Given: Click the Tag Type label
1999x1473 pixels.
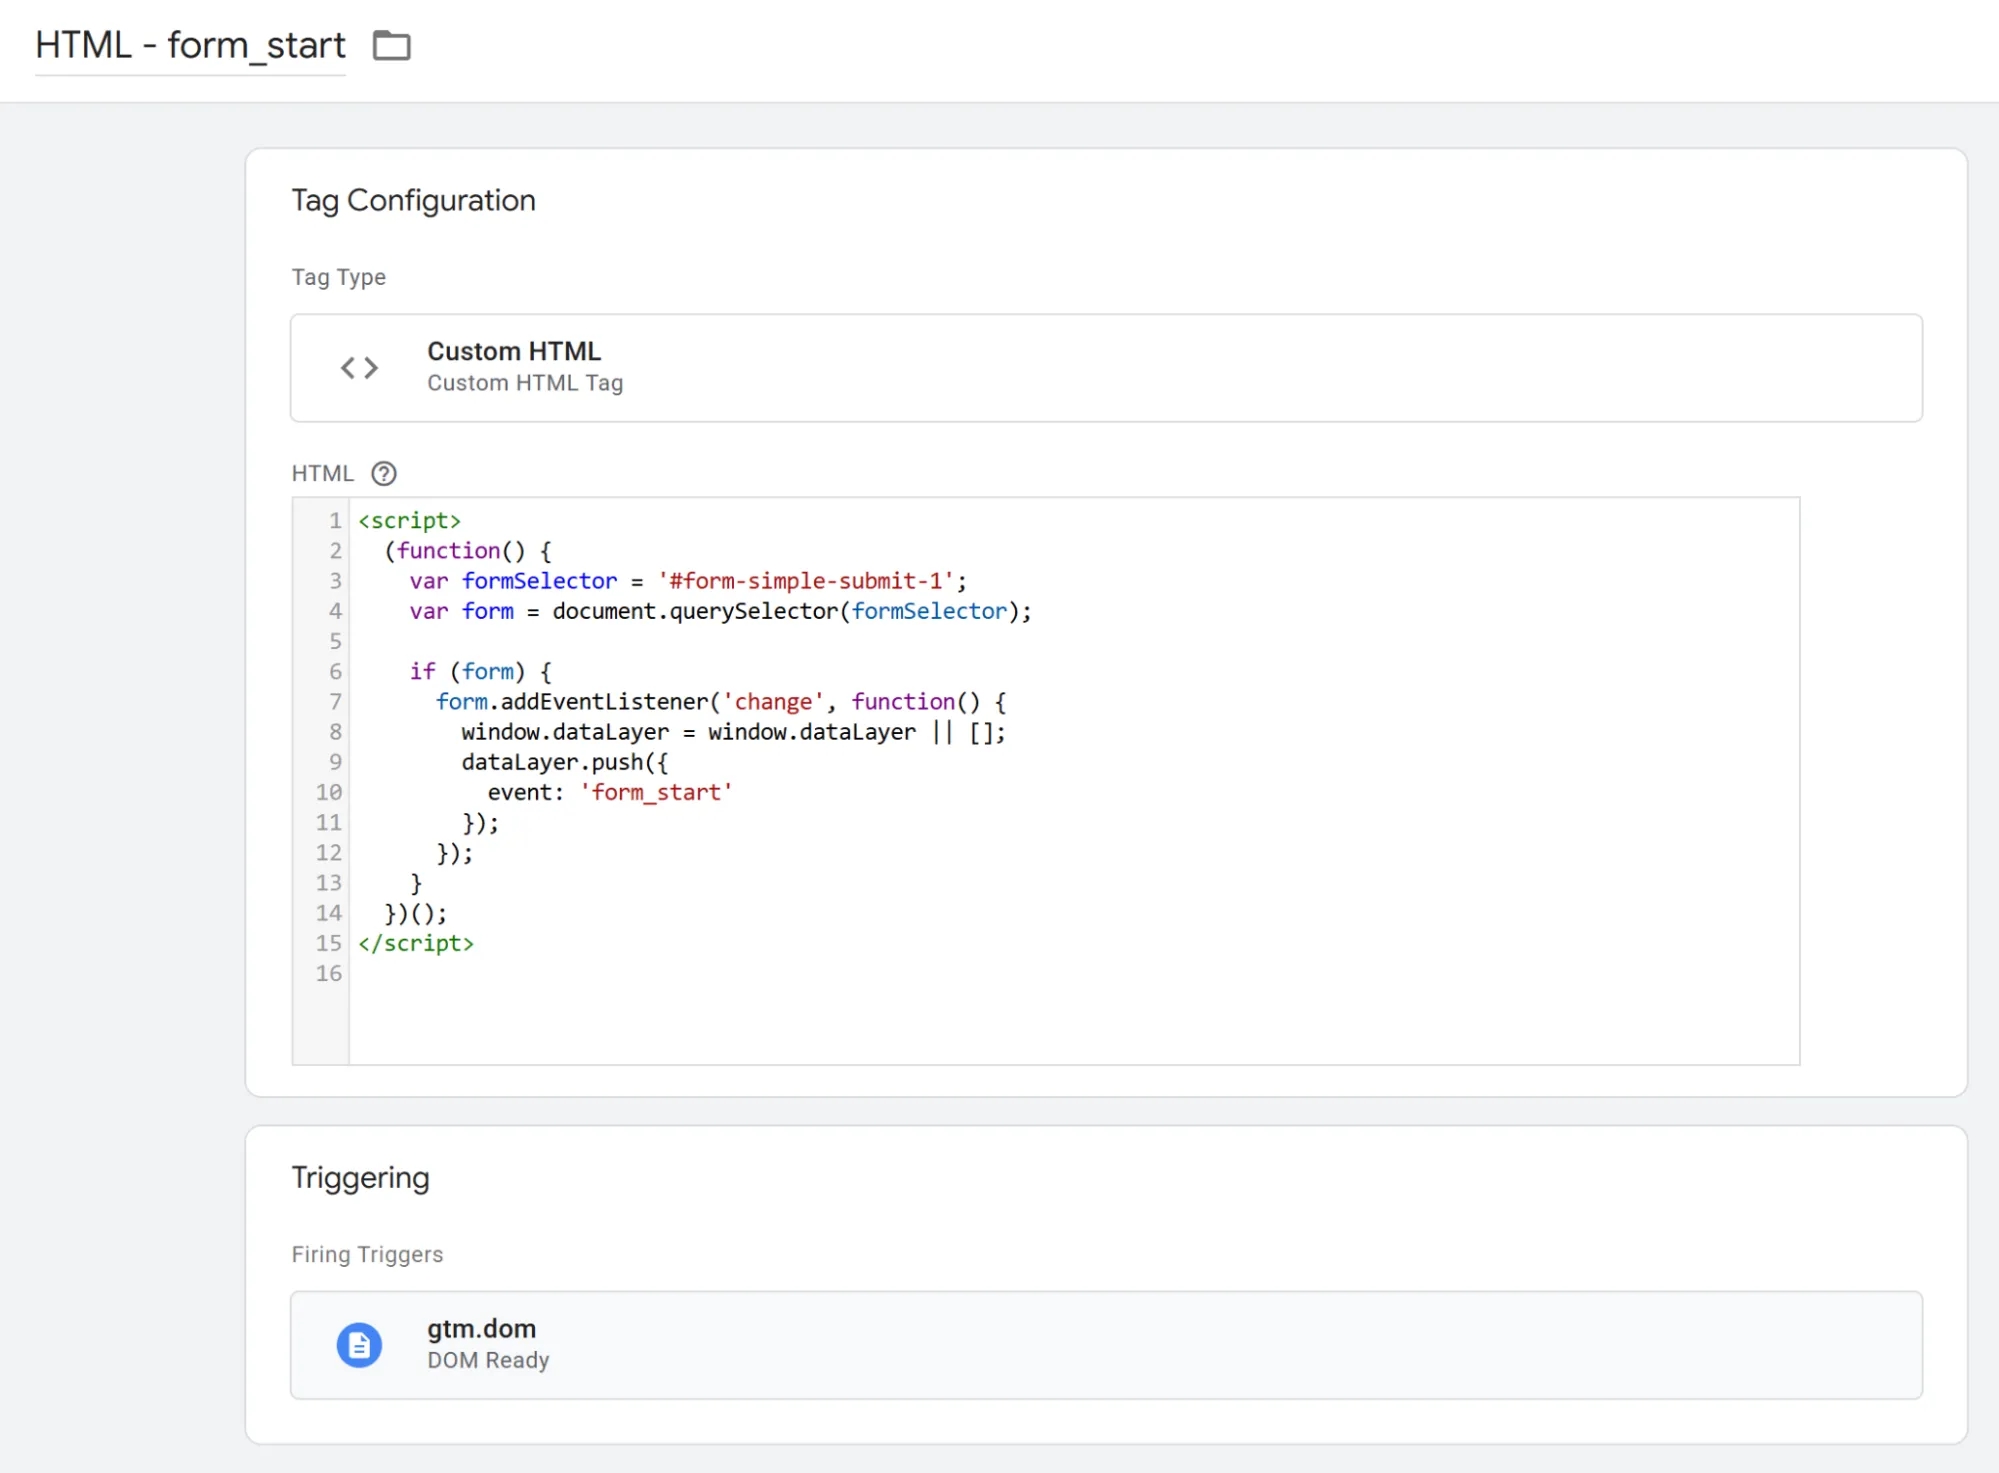Looking at the screenshot, I should coord(338,277).
